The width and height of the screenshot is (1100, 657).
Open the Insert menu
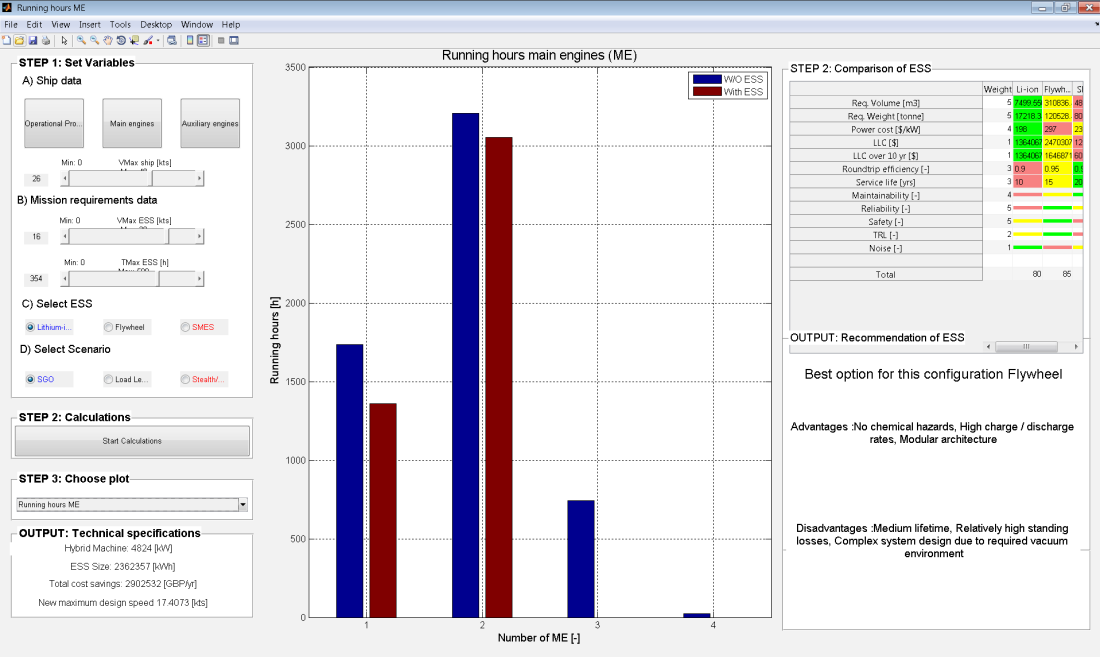89,24
